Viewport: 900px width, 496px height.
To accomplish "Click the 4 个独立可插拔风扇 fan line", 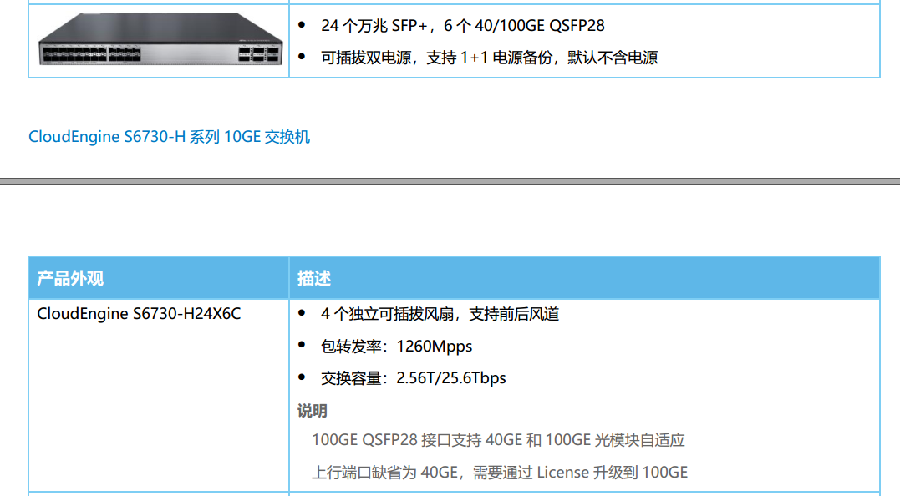I will [440, 314].
